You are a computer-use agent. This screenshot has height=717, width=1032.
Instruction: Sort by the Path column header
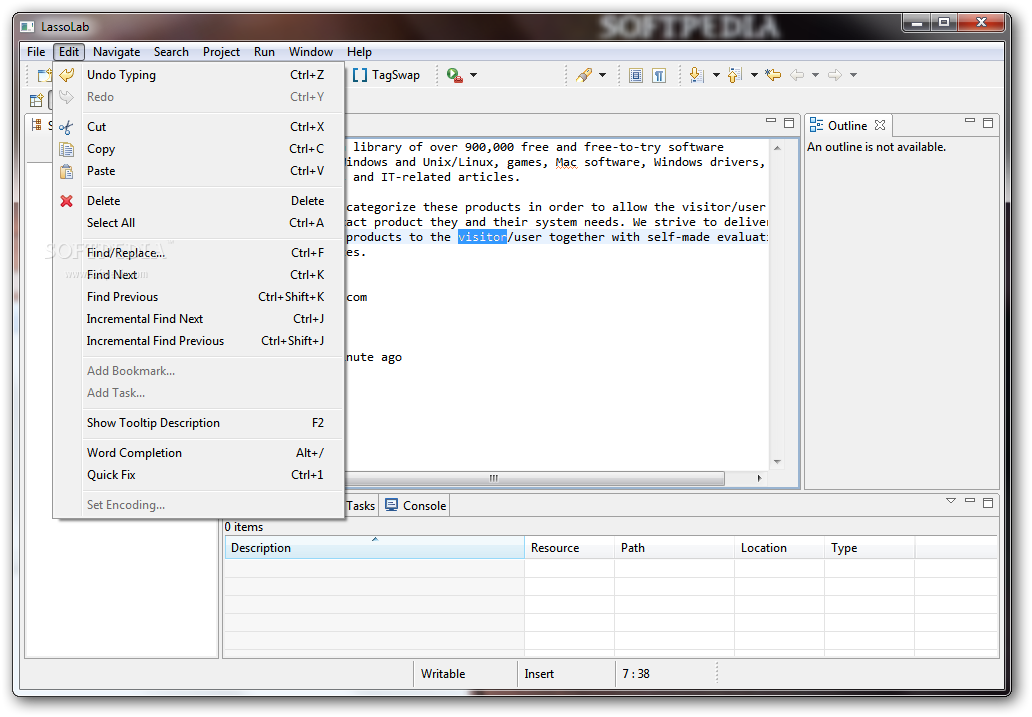(x=675, y=548)
